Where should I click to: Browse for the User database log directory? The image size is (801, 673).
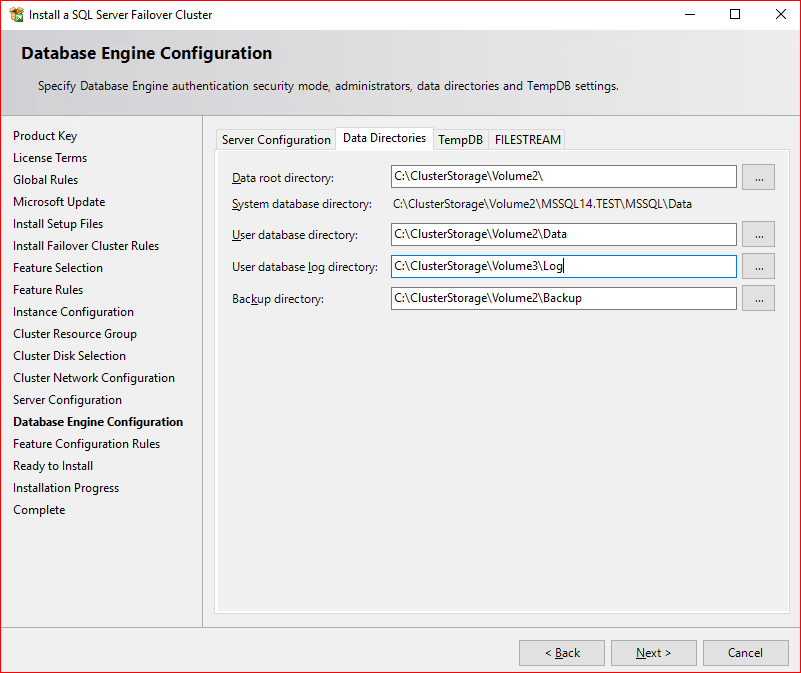(x=758, y=266)
